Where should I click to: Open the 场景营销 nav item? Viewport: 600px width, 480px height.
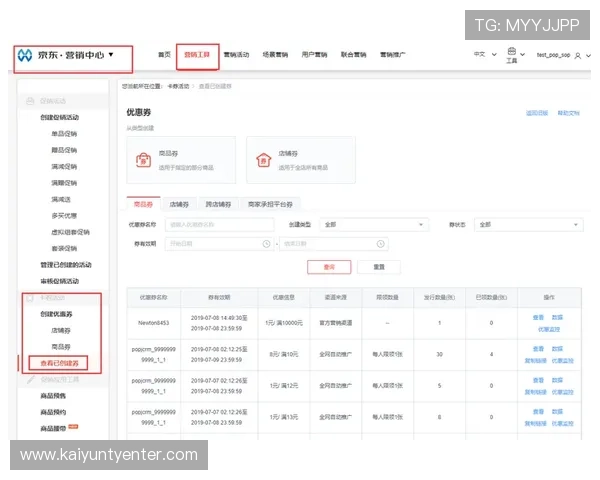coord(275,55)
